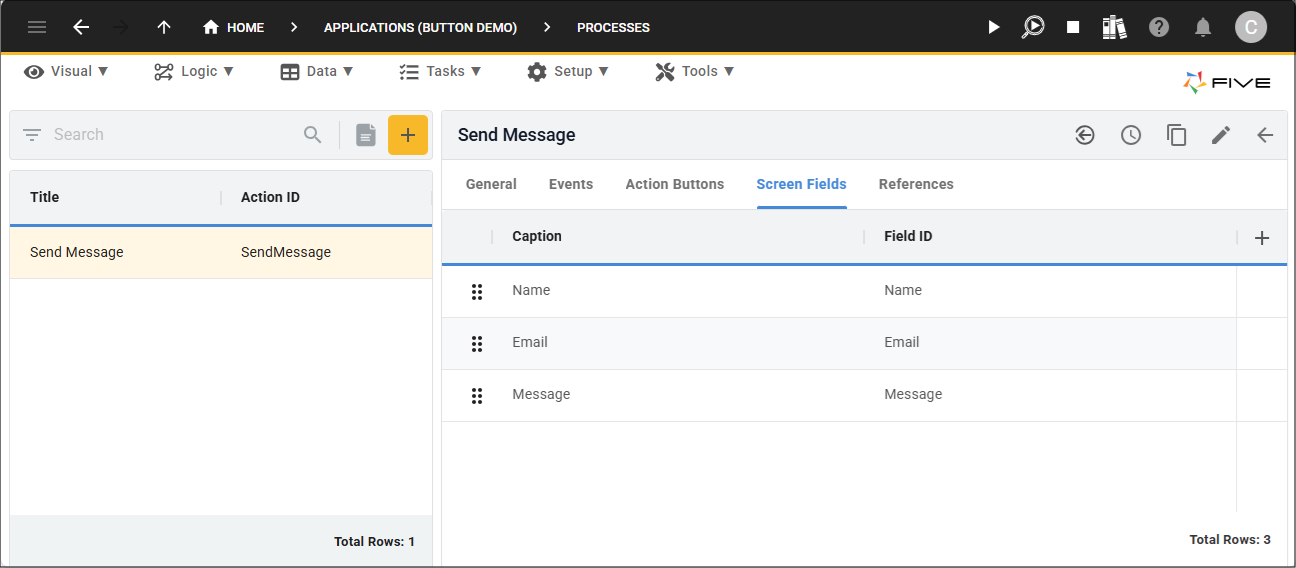Select the Screen Fields tab

tap(802, 184)
